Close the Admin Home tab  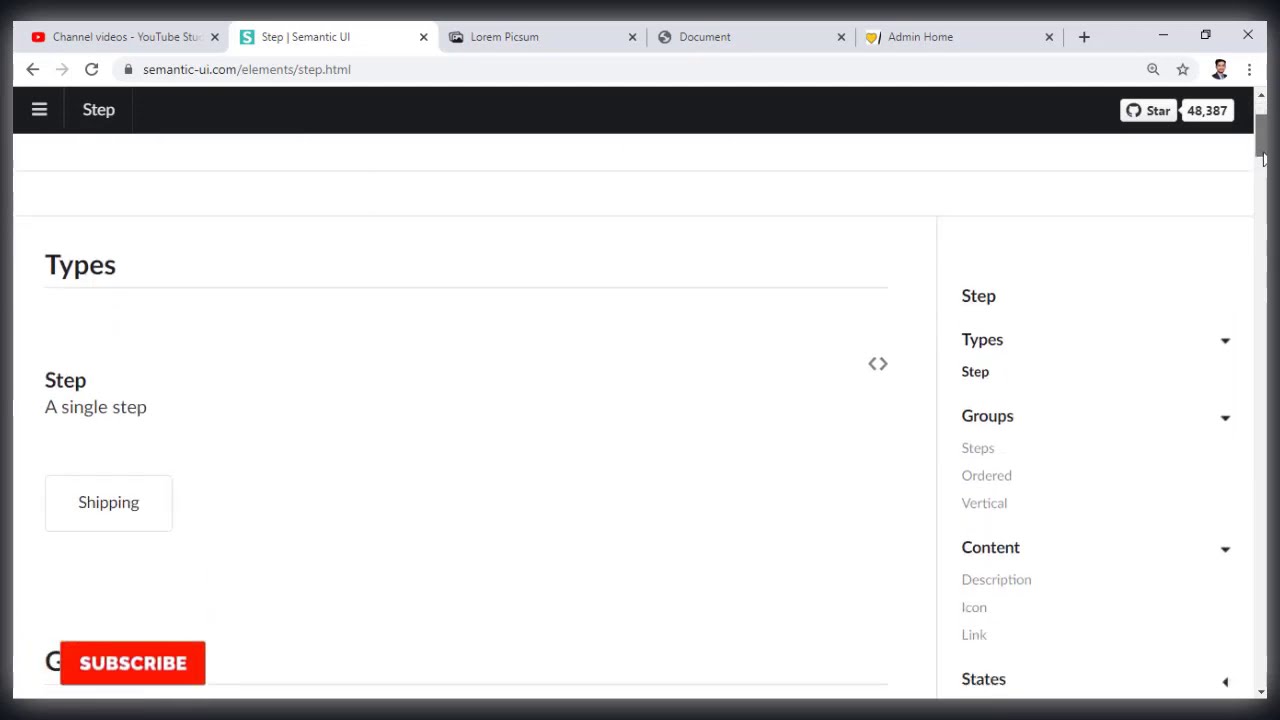tap(1049, 37)
